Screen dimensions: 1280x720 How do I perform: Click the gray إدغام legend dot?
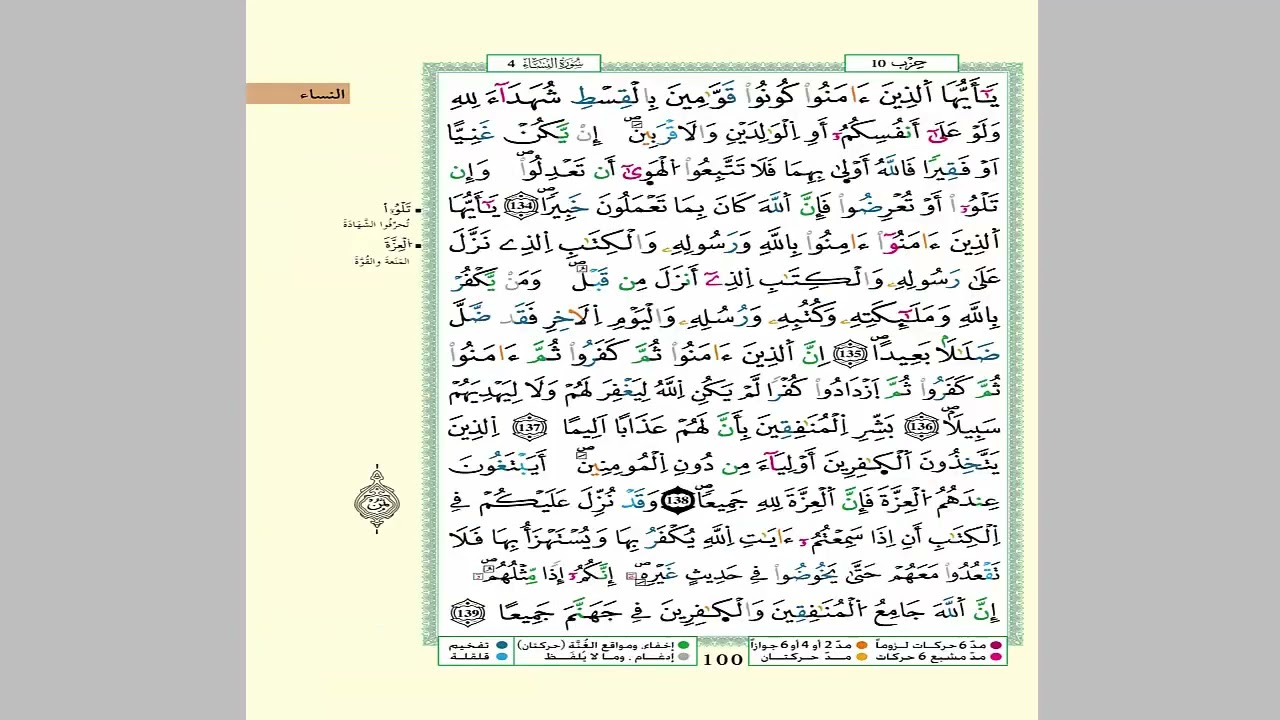point(683,657)
